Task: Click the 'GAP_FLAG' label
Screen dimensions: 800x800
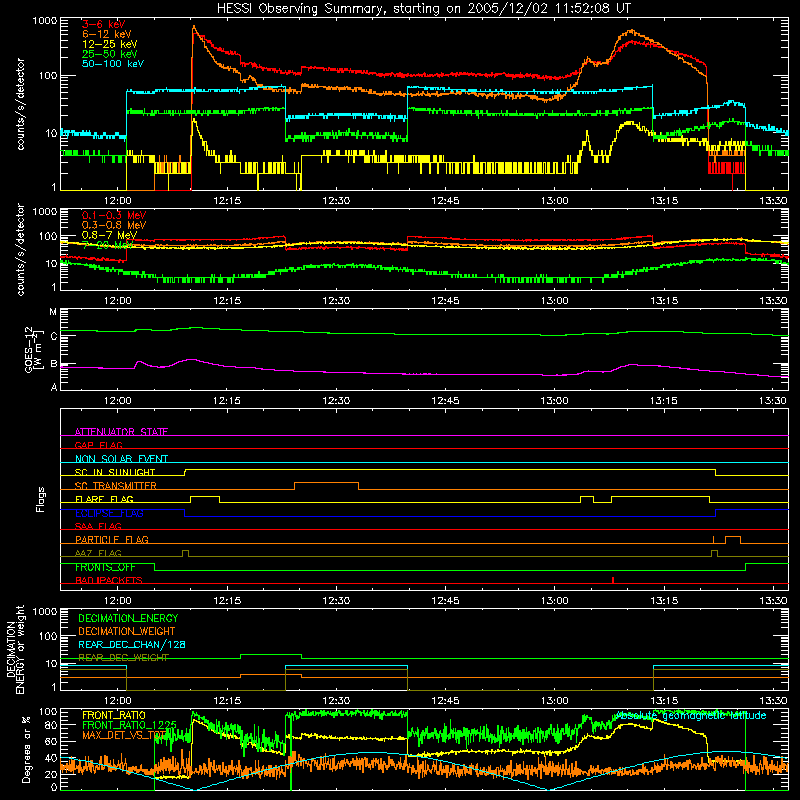Action: [98, 445]
